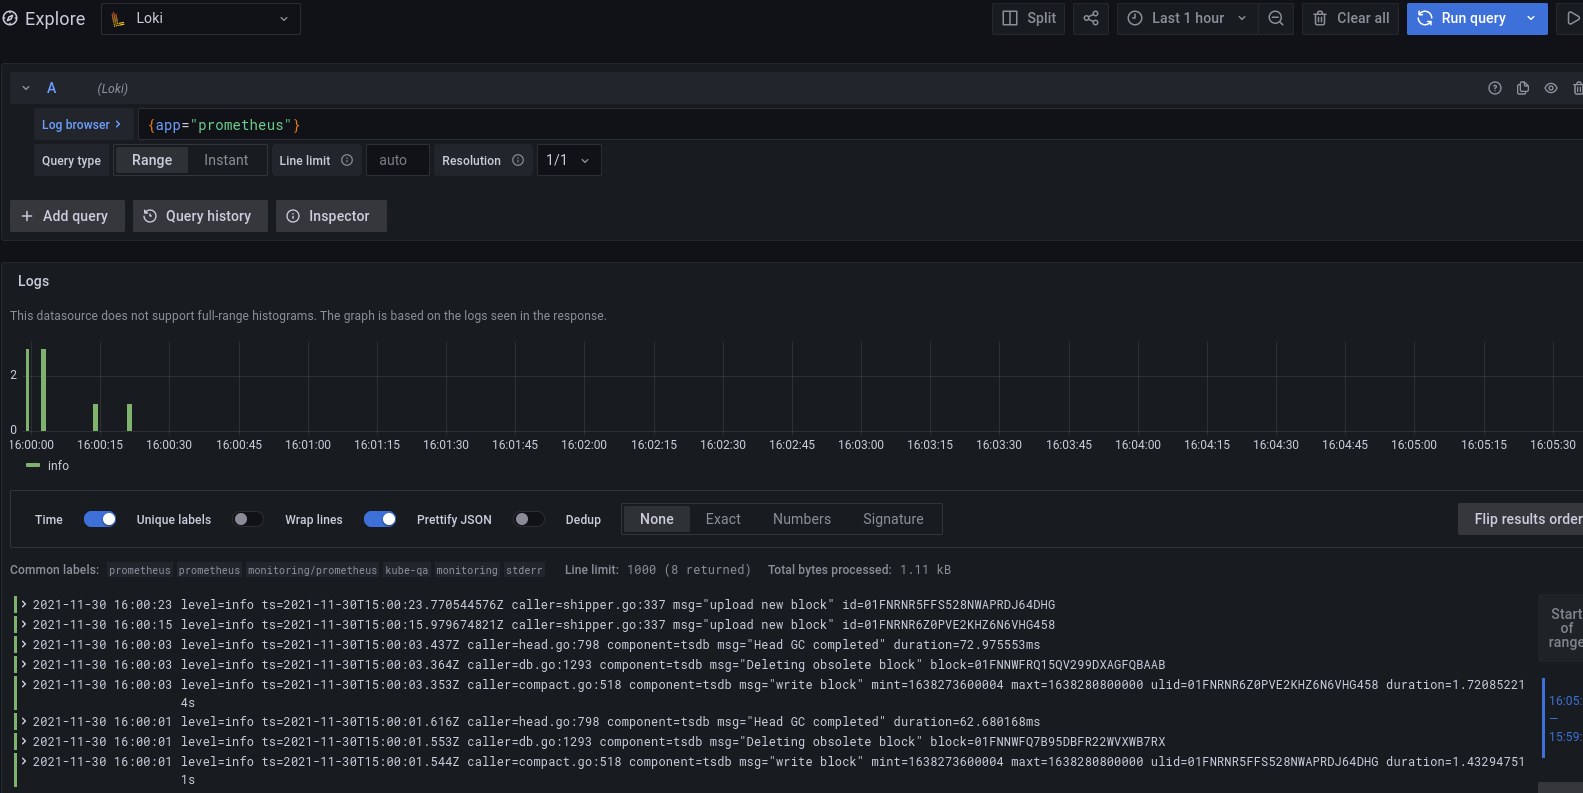This screenshot has height=793, width=1583.
Task: Toggle the Time switch
Action: click(100, 519)
